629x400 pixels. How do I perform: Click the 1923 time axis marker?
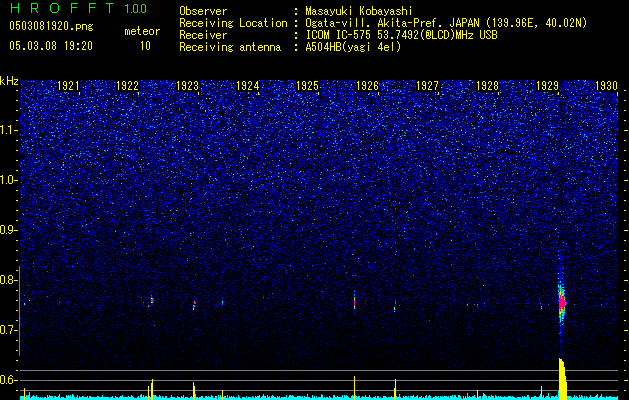tap(187, 86)
